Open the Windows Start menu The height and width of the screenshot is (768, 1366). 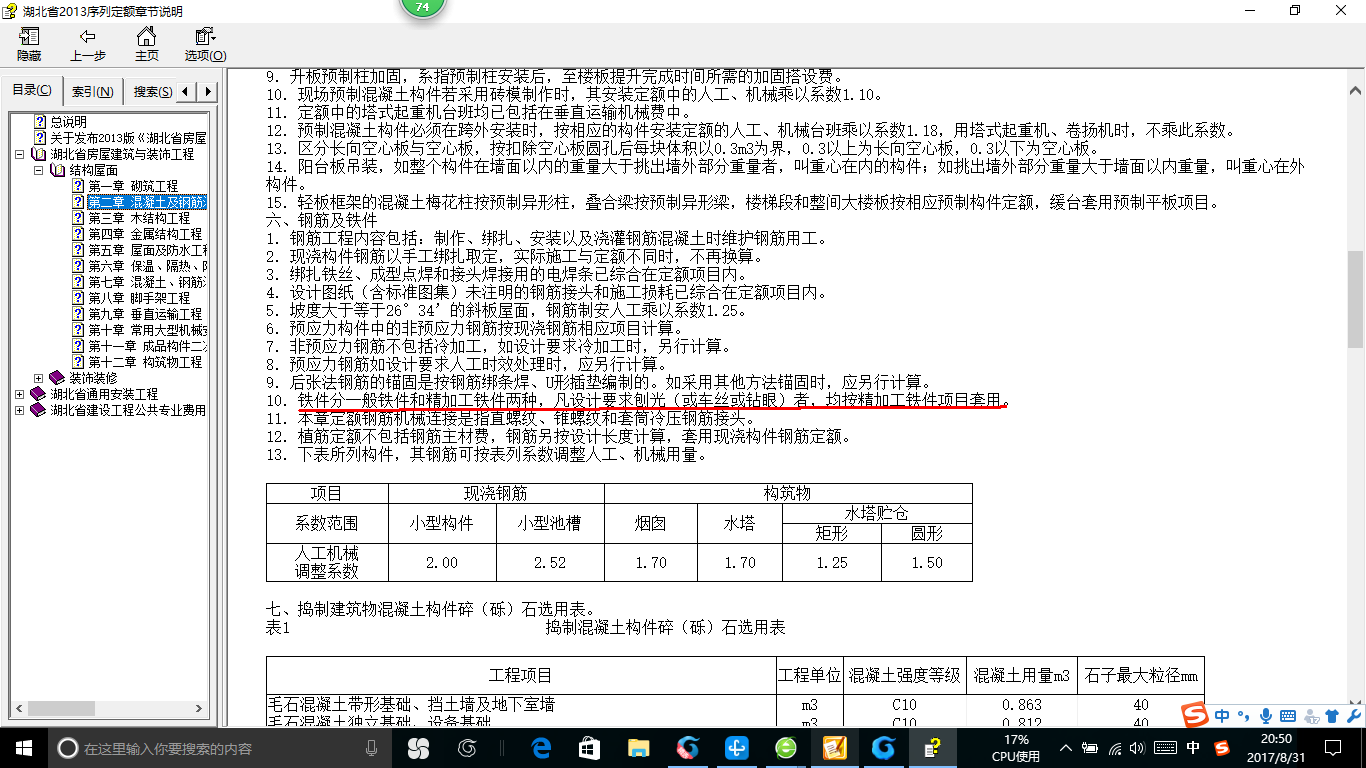tap(24, 747)
